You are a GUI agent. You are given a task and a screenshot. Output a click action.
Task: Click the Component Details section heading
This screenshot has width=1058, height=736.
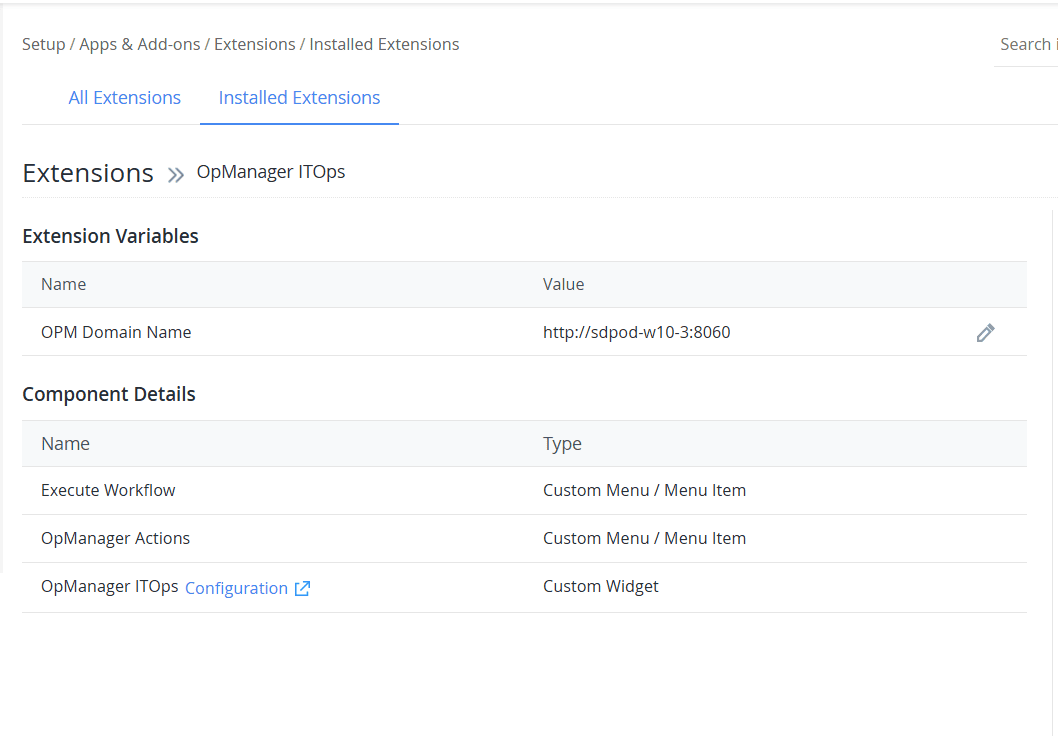[x=109, y=394]
